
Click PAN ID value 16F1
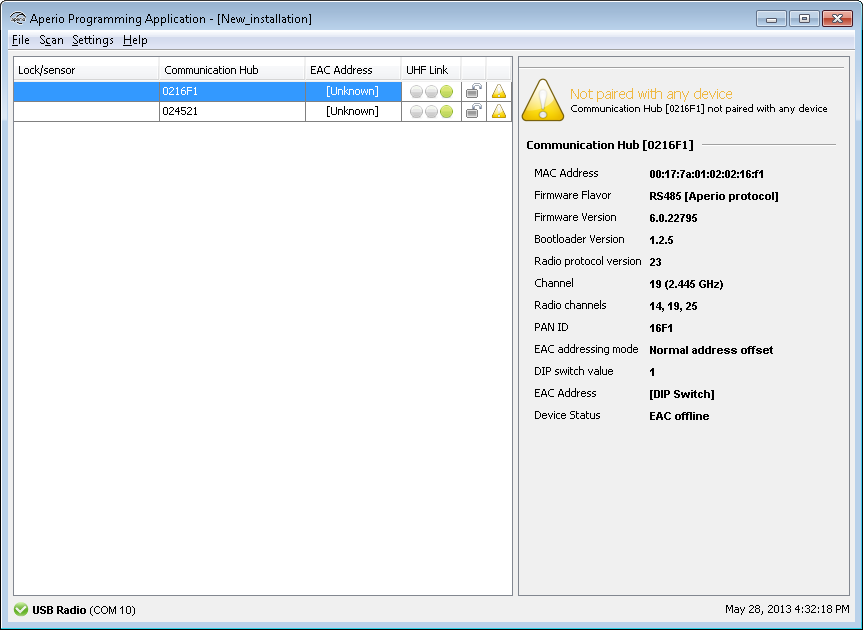click(x=661, y=328)
